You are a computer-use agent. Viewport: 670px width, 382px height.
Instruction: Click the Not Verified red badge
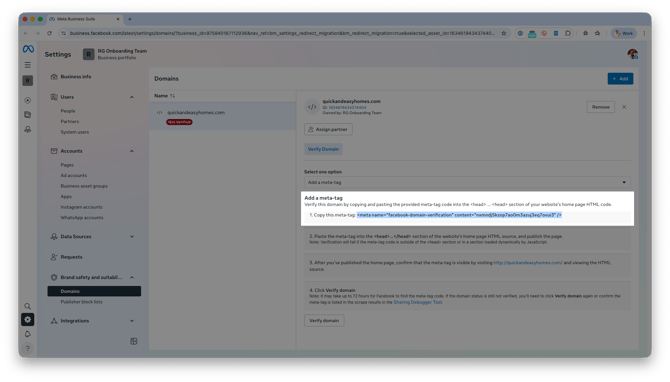pos(179,122)
